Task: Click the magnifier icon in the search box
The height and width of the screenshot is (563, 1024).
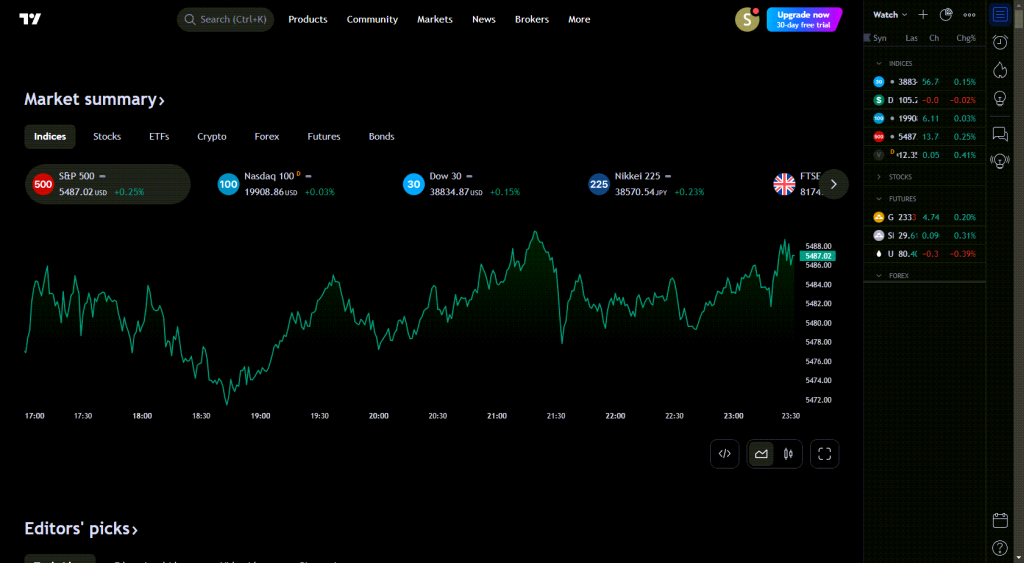Action: pyautogui.click(x=190, y=20)
